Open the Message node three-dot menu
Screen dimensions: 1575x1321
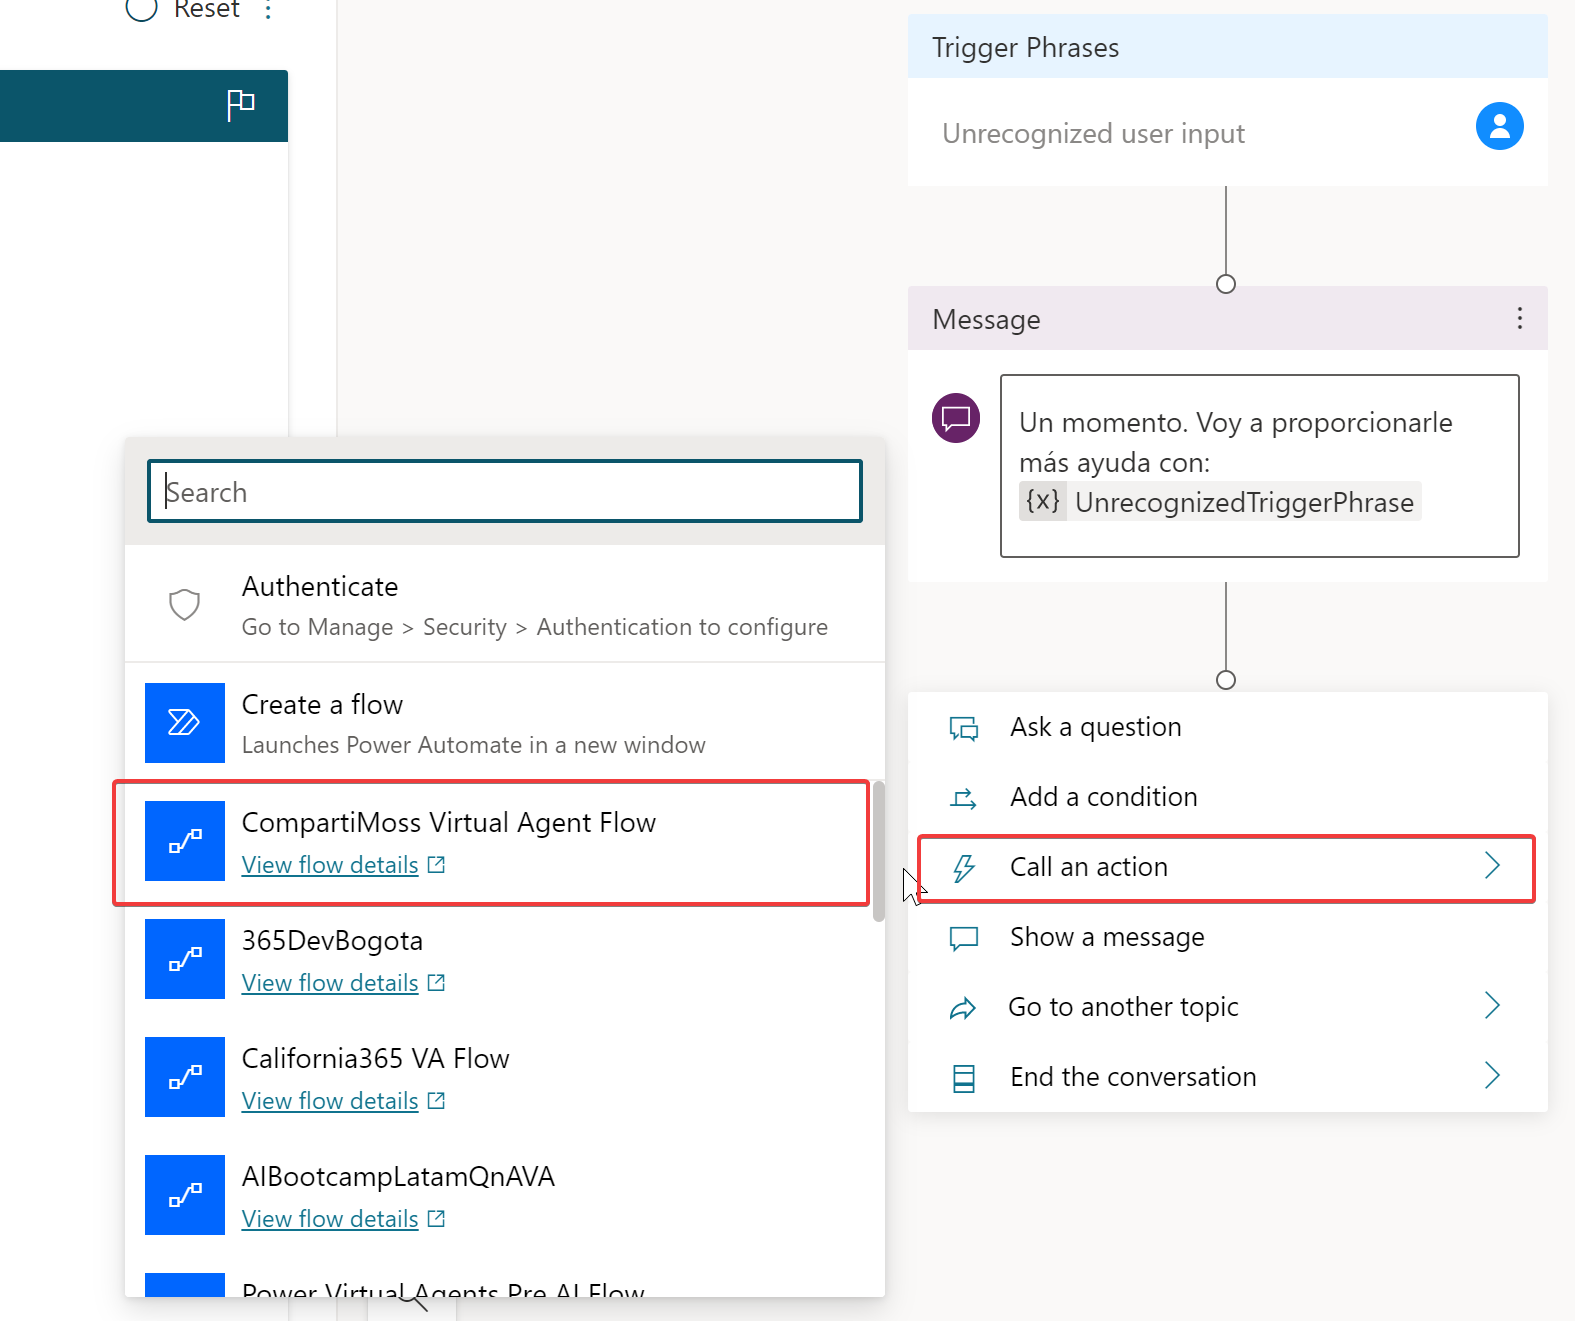[1519, 318]
